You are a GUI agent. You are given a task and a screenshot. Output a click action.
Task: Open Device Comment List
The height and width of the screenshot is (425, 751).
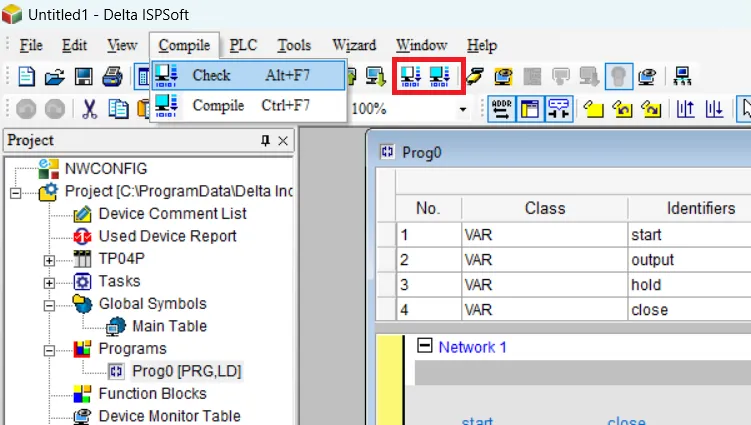(172, 213)
